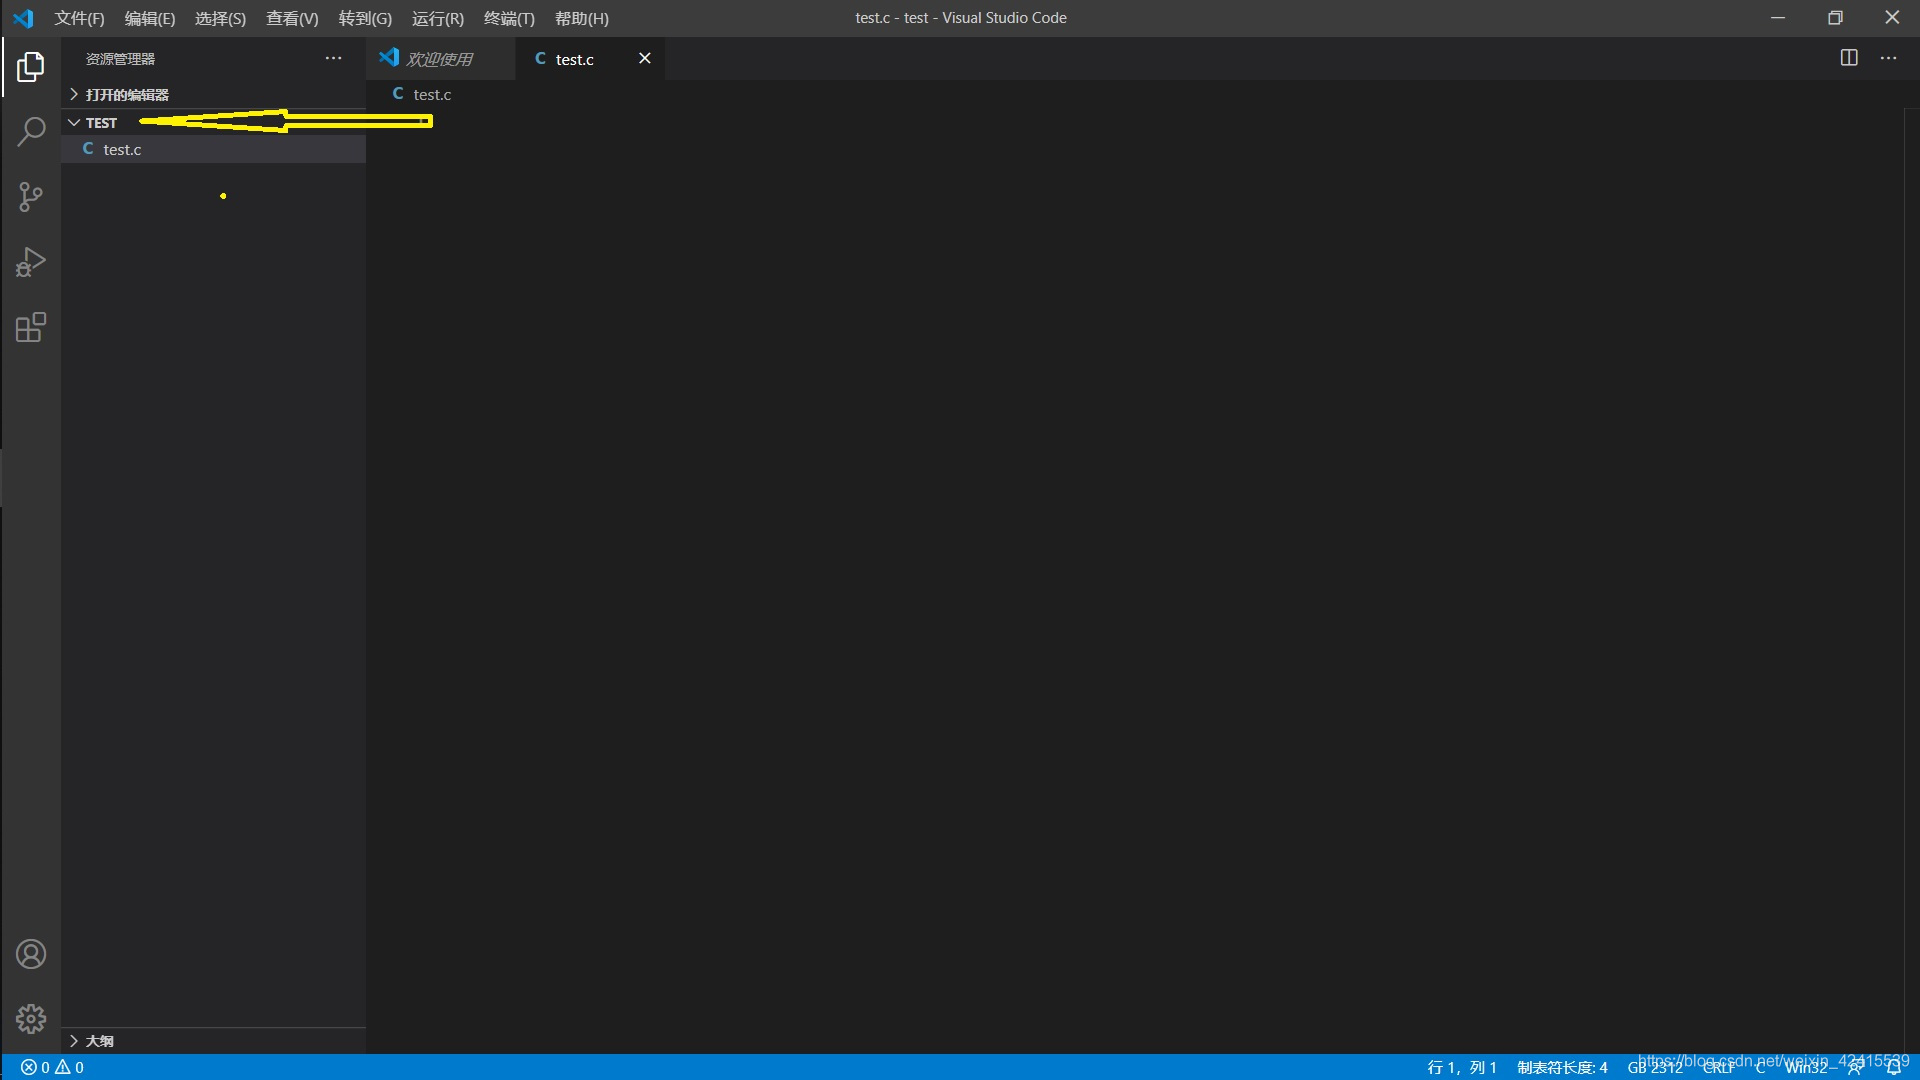Viewport: 1920px width, 1080px height.
Task: Split the editor to the right
Action: pos(1849,58)
